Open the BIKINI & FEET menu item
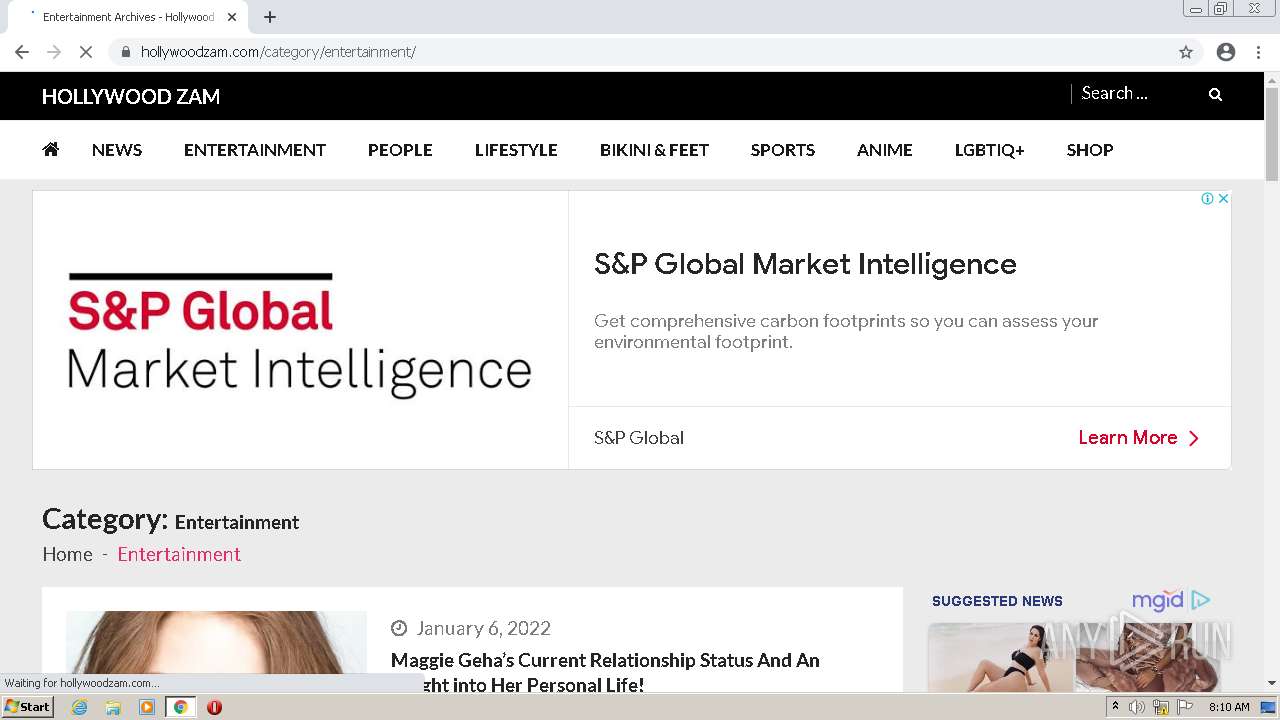 pyautogui.click(x=654, y=149)
